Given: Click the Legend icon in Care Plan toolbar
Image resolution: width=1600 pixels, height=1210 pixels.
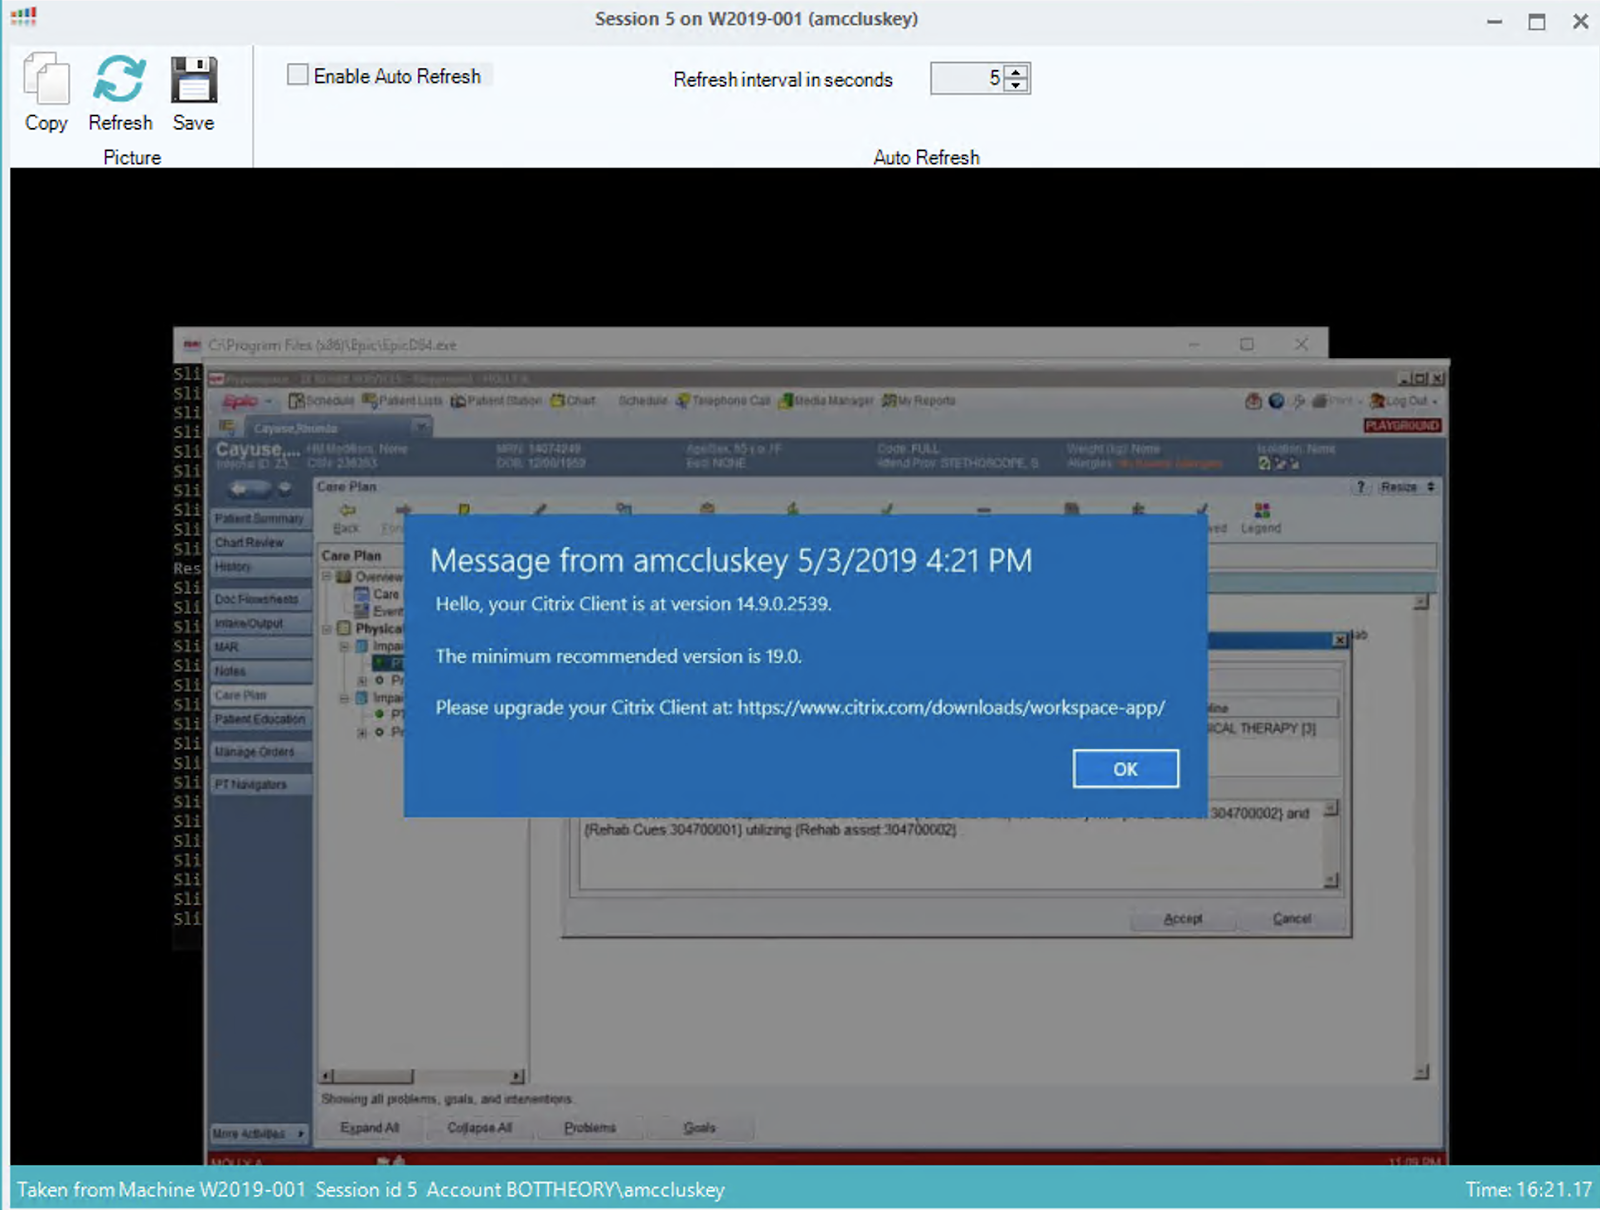Looking at the screenshot, I should [1261, 518].
